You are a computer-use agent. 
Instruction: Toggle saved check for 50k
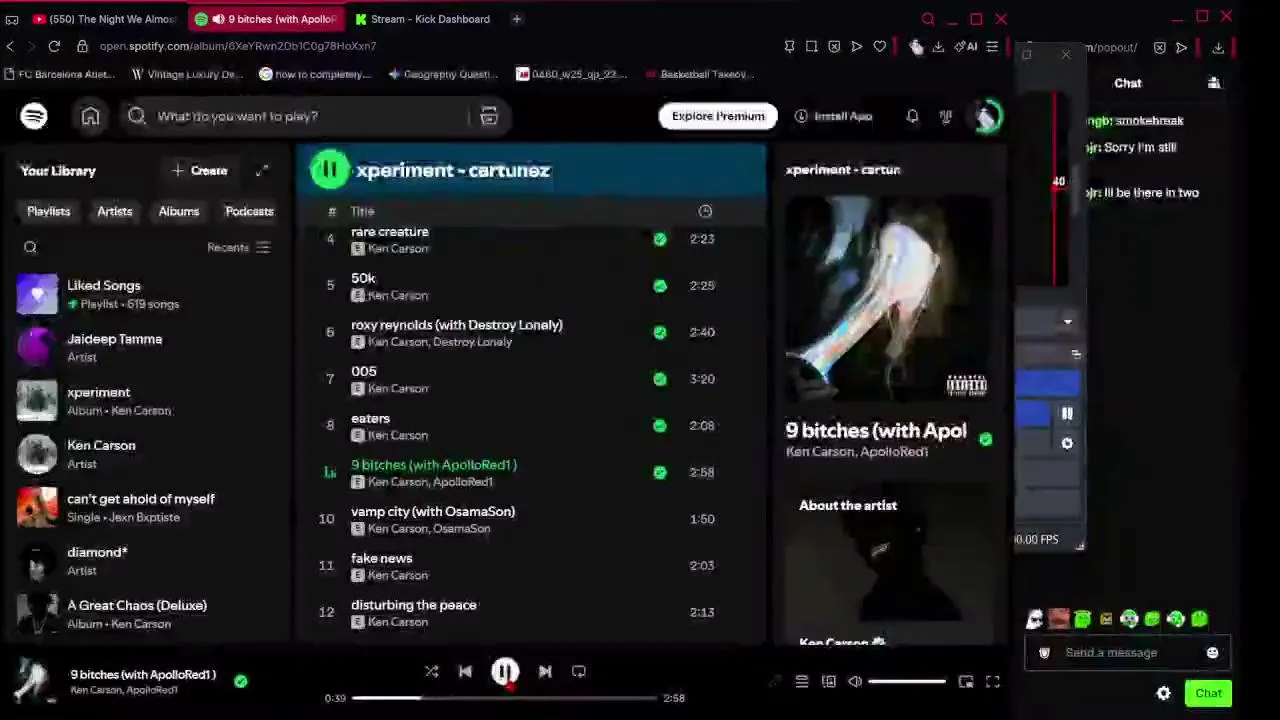[660, 286]
